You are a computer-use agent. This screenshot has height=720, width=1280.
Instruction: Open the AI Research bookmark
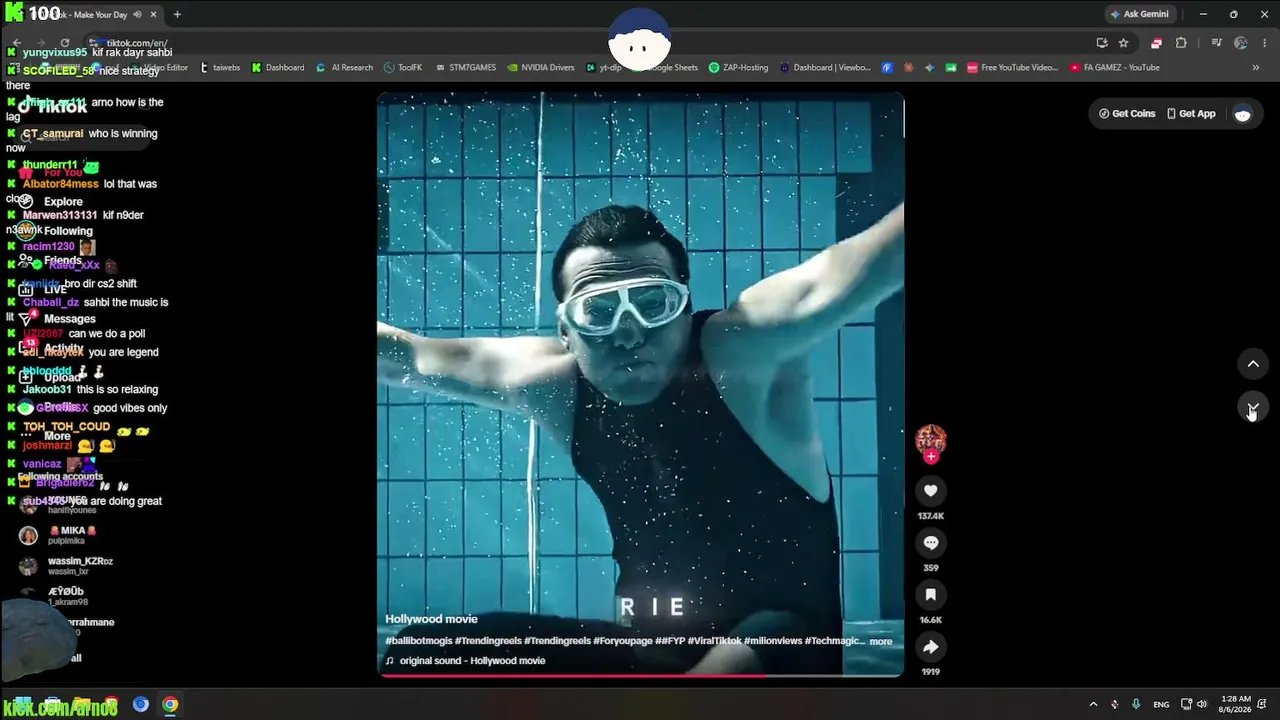(344, 68)
